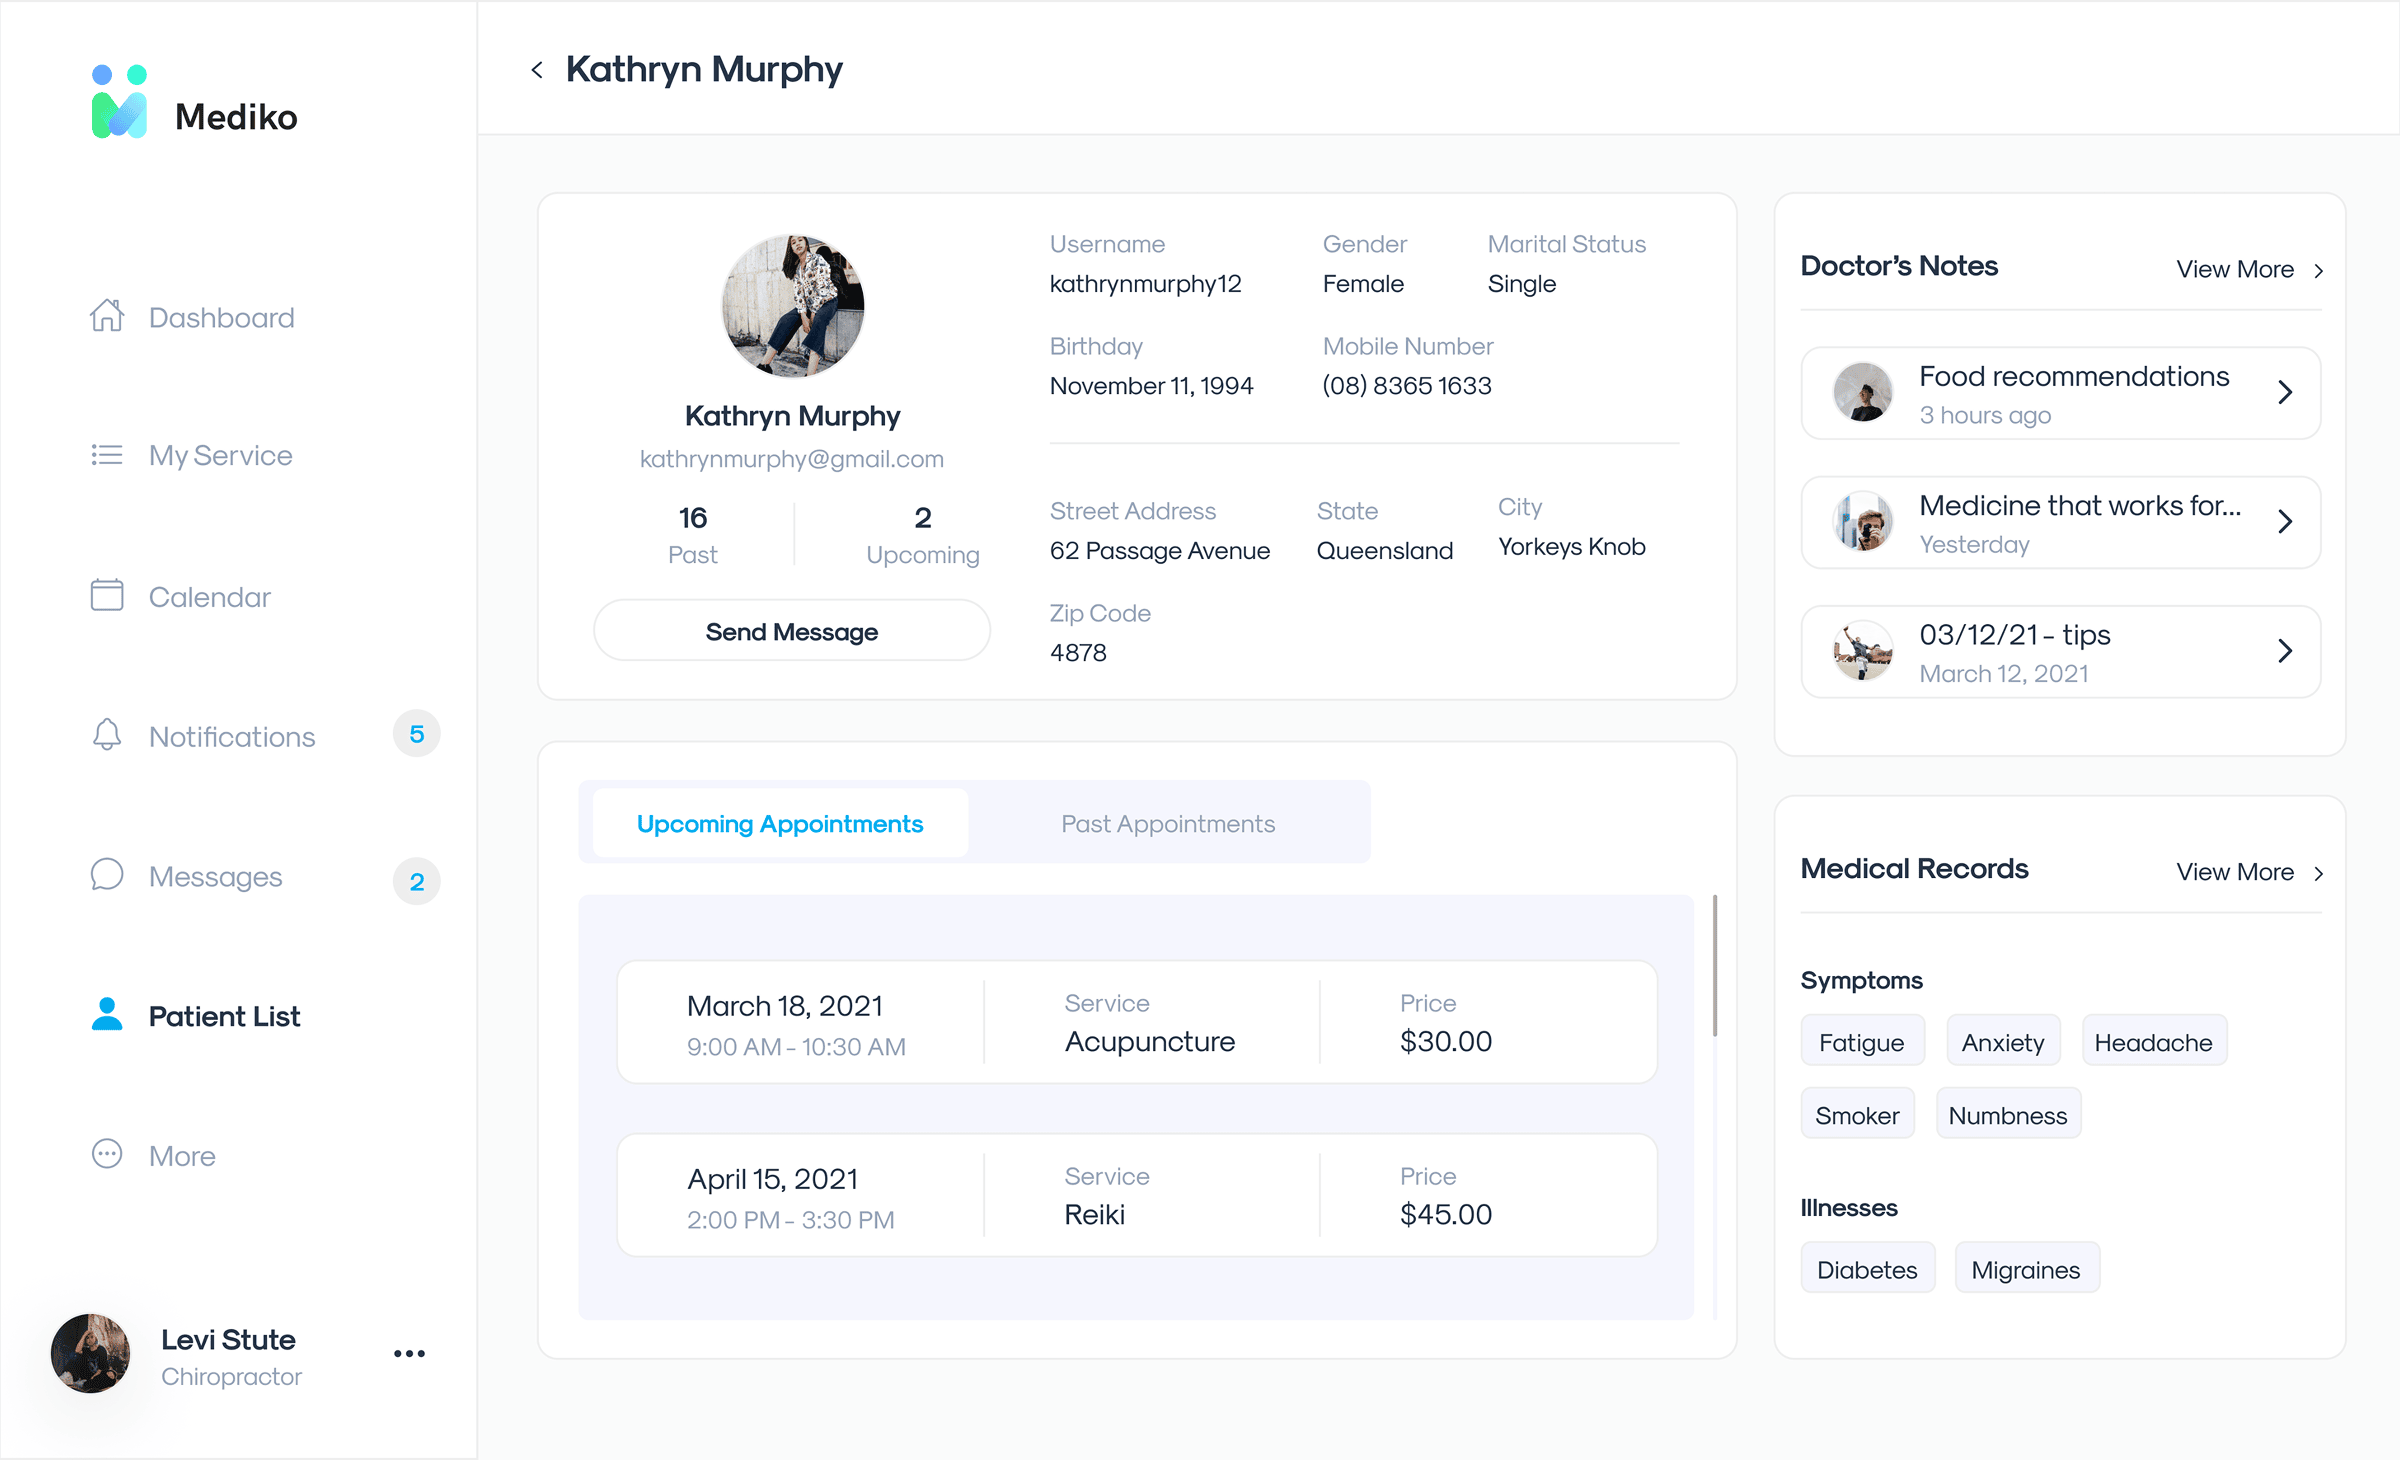Open three-dot menu next to Levi Stute
Viewport: 2400px width, 1460px height.
409,1354
